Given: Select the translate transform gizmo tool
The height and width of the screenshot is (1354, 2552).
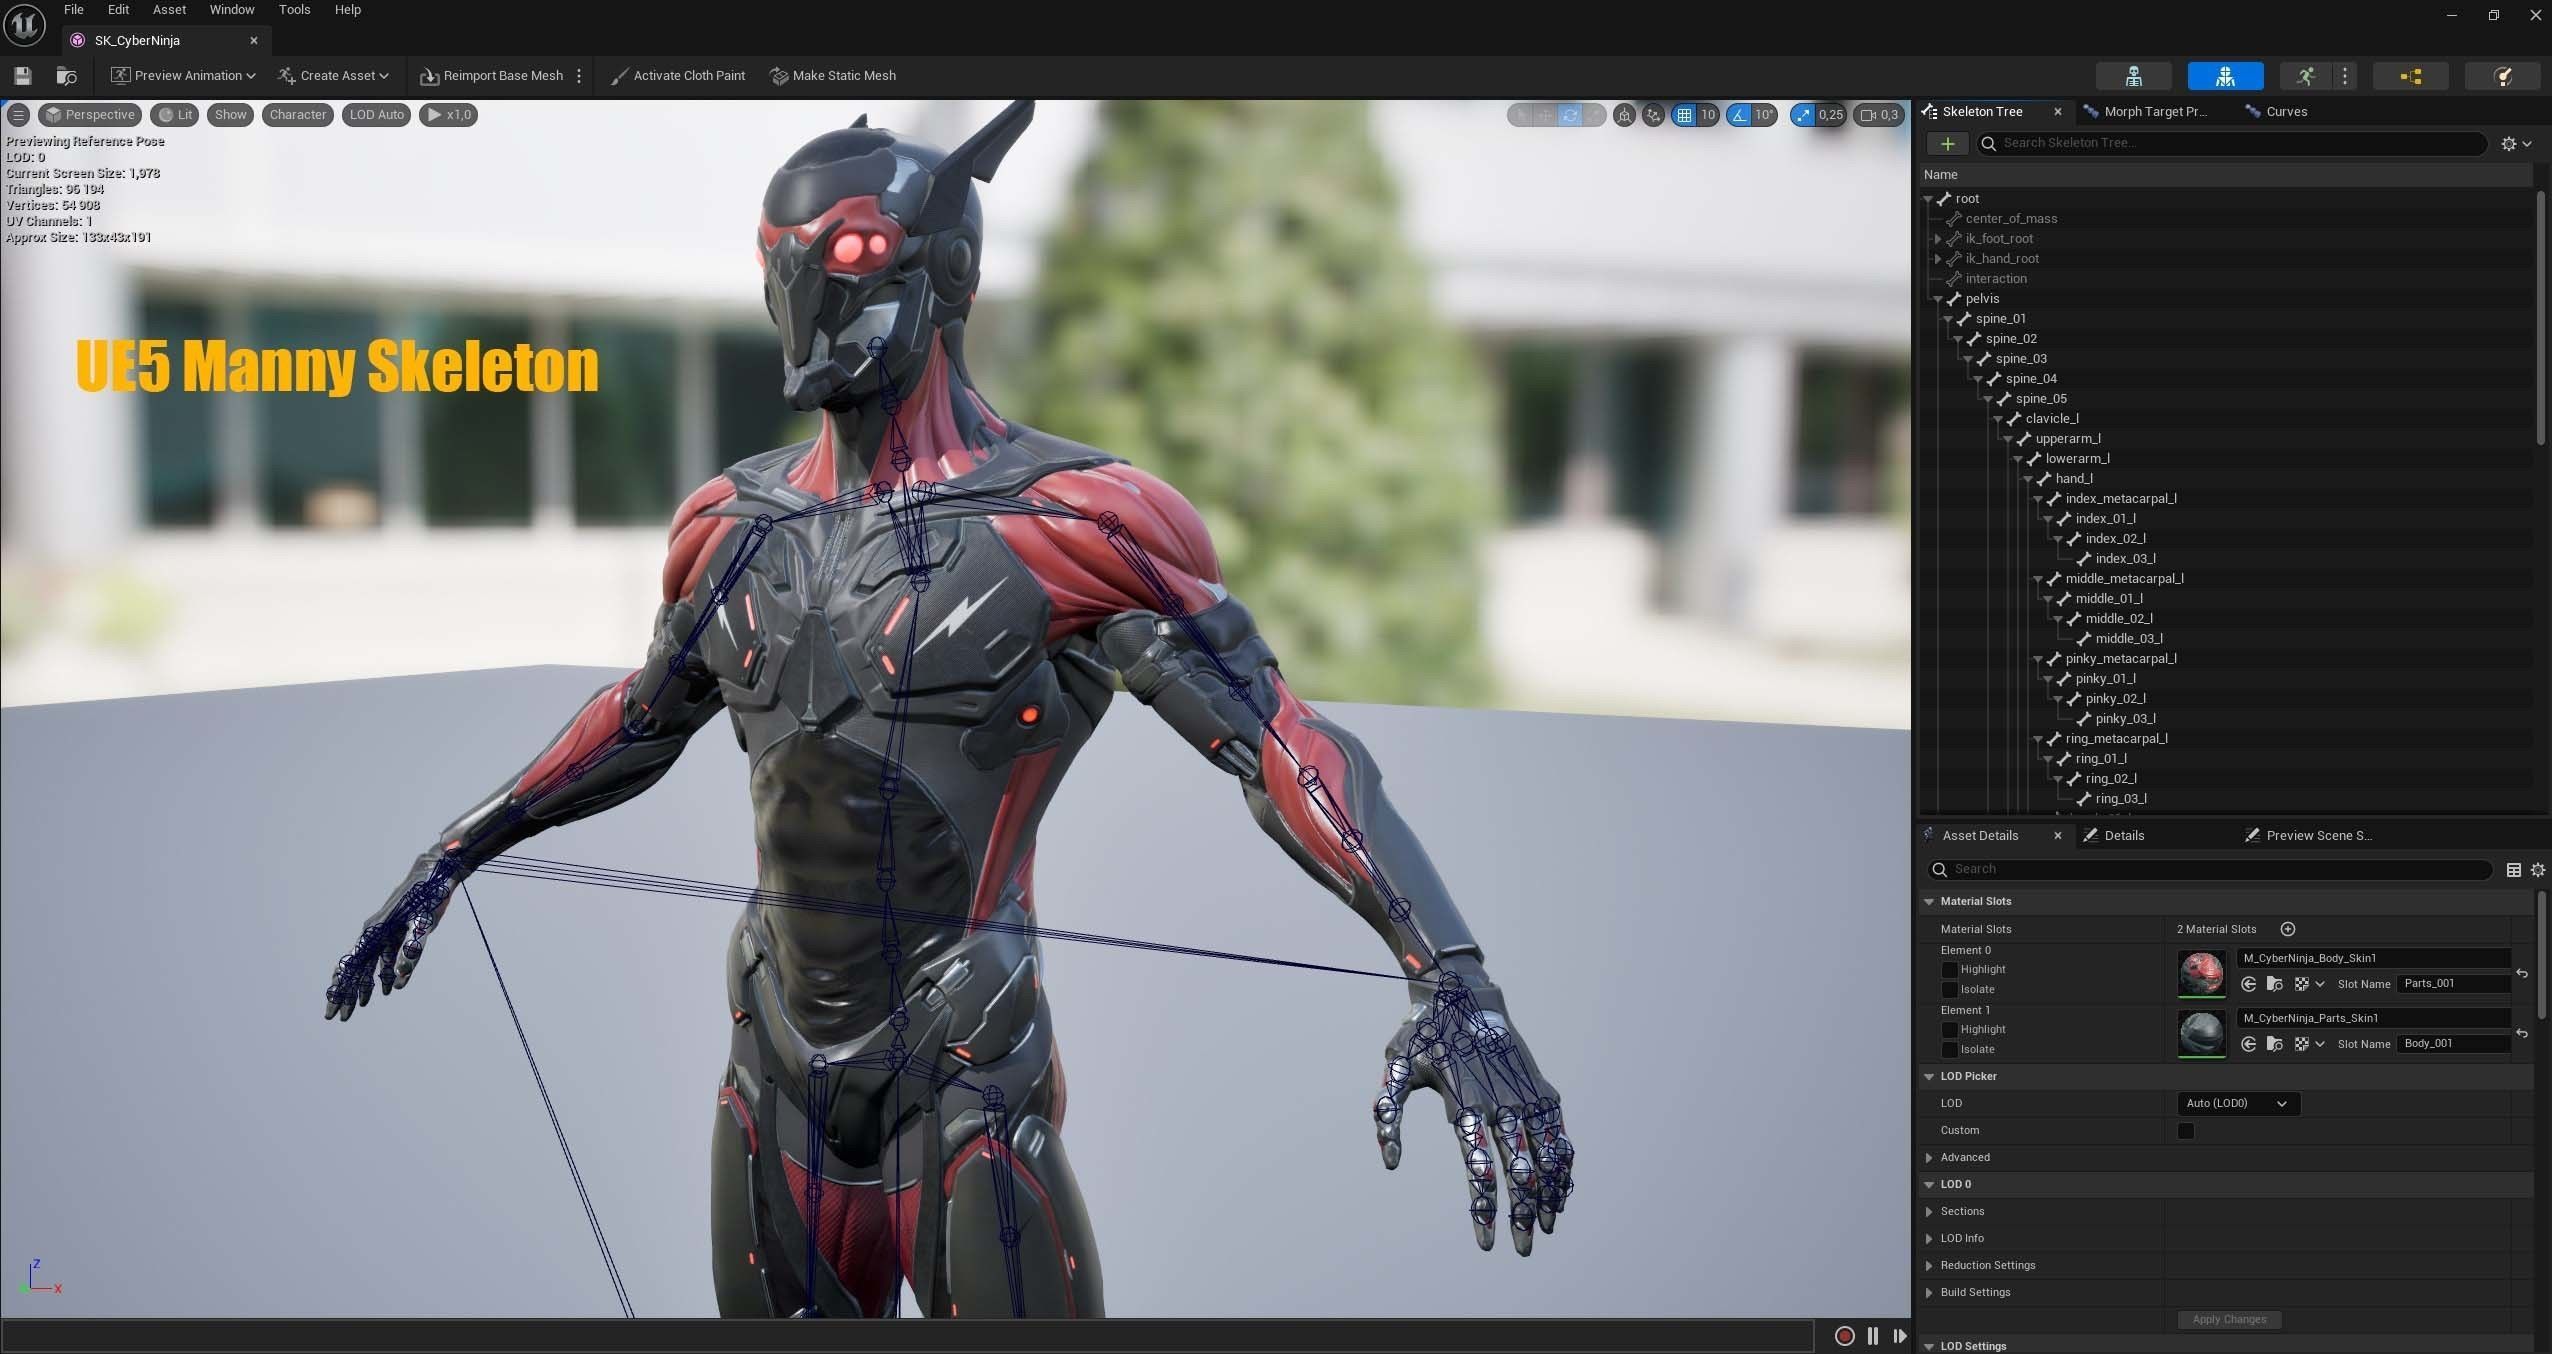Looking at the screenshot, I should point(1545,115).
